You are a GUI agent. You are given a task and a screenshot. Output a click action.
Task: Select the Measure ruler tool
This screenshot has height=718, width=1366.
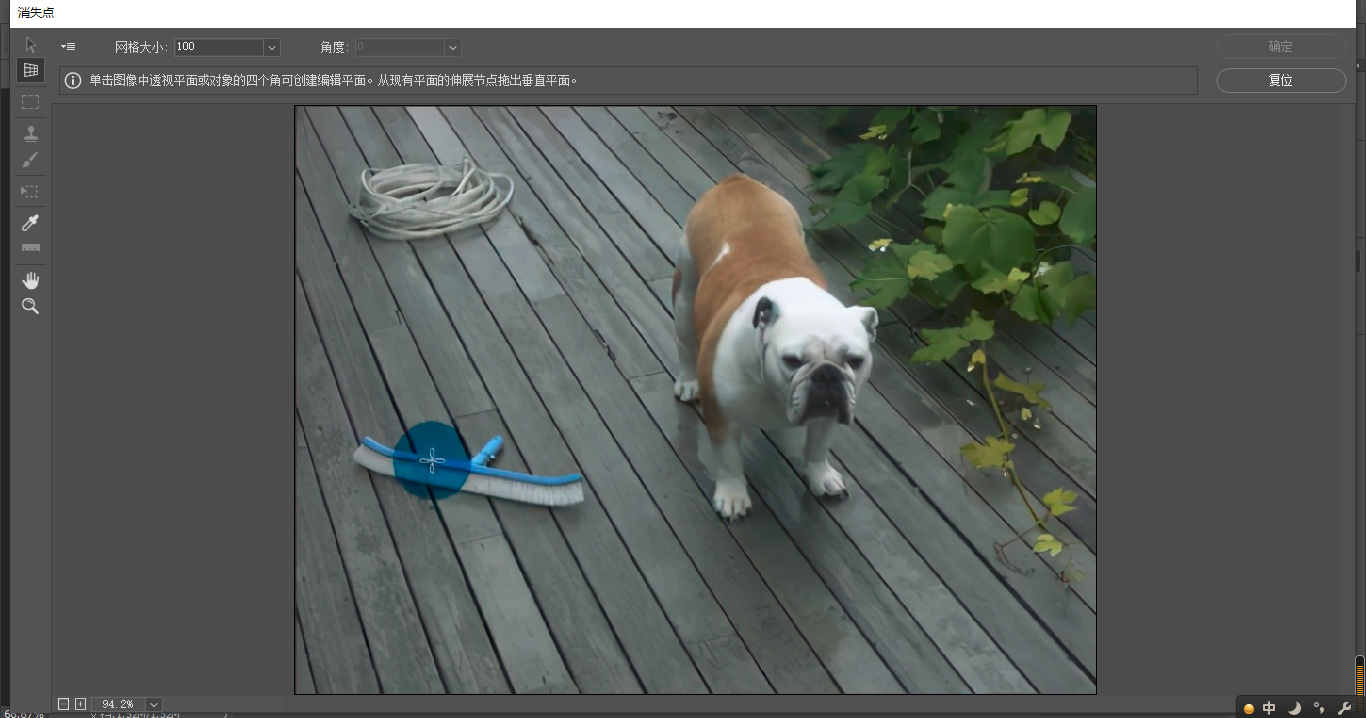tap(31, 248)
